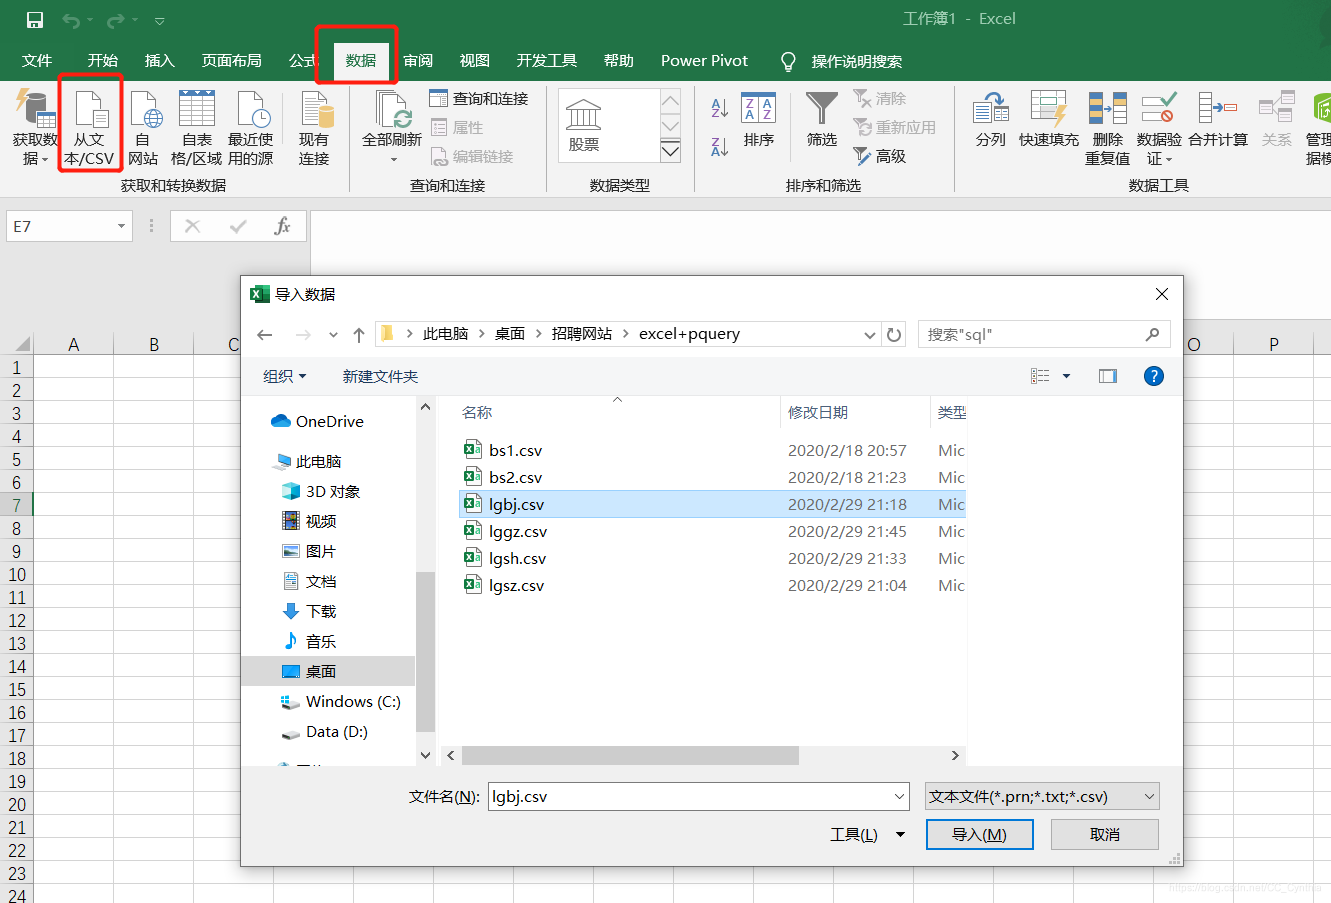The width and height of the screenshot is (1331, 903).
Task: Open the Name Box dropdown arrow
Action: pyautogui.click(x=121, y=227)
